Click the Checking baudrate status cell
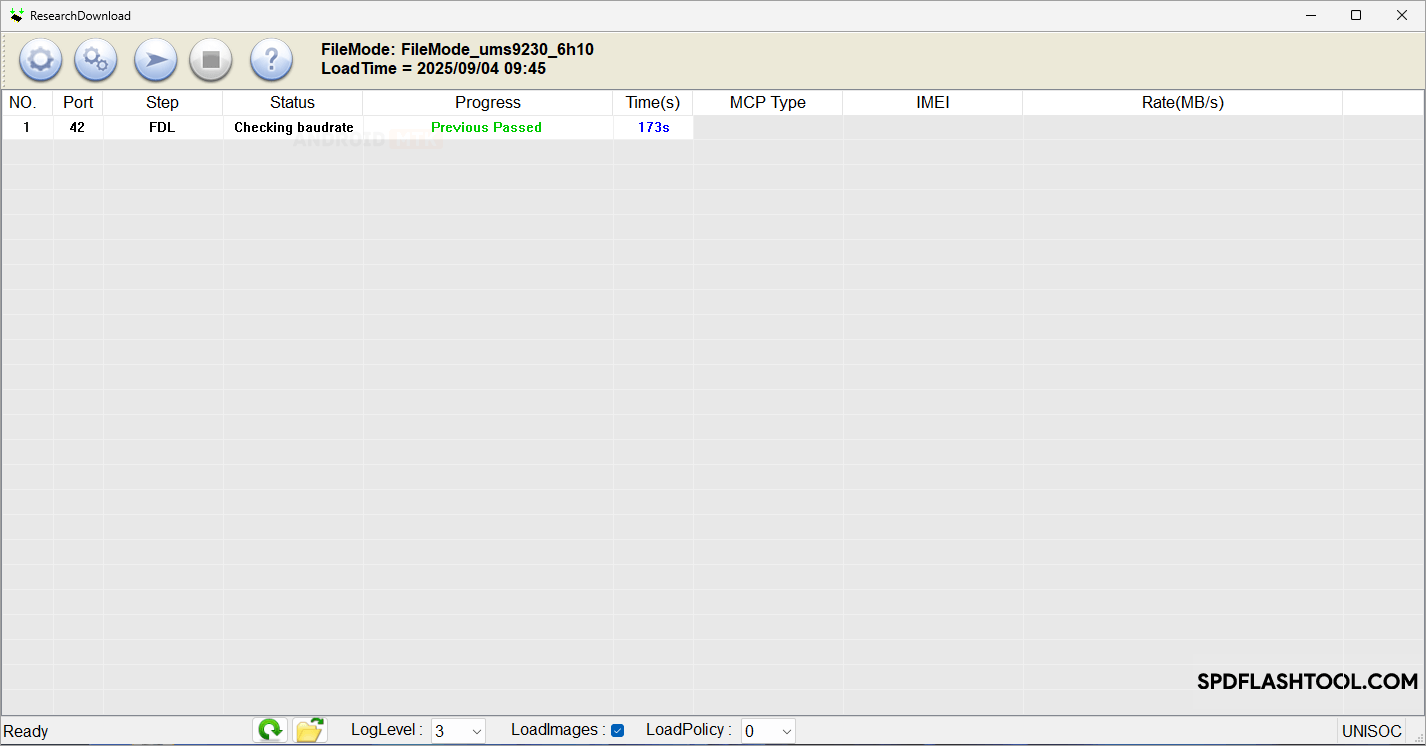This screenshot has width=1426, height=746. pyautogui.click(x=293, y=128)
